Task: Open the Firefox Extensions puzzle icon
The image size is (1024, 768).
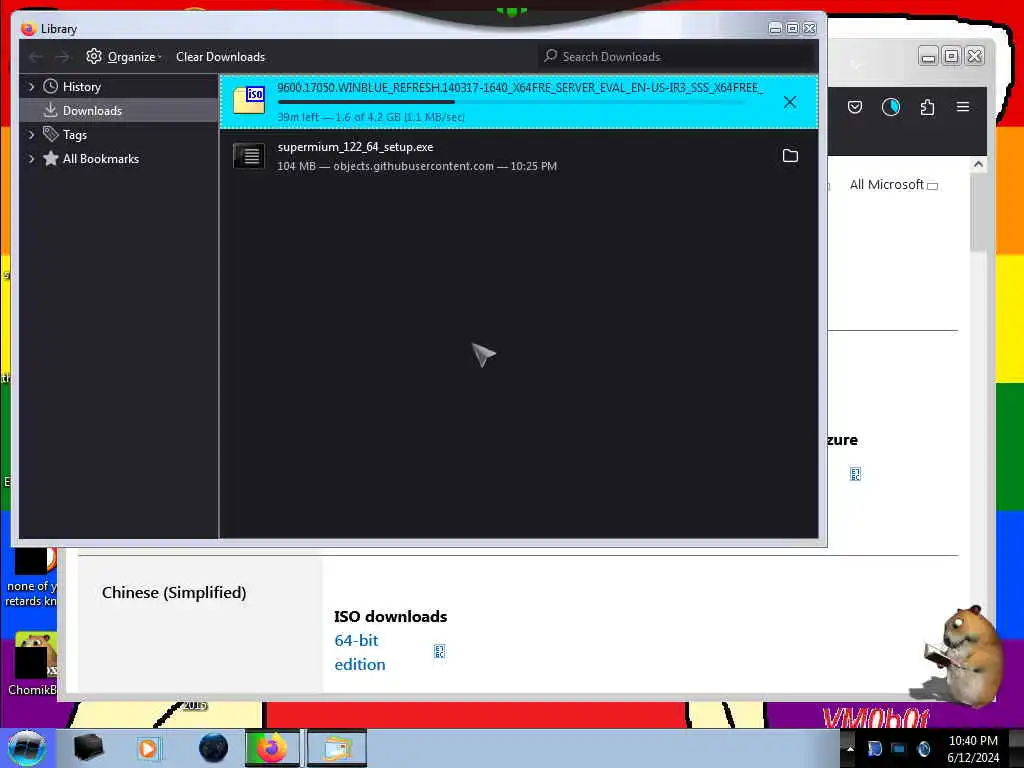Action: pyautogui.click(x=927, y=107)
